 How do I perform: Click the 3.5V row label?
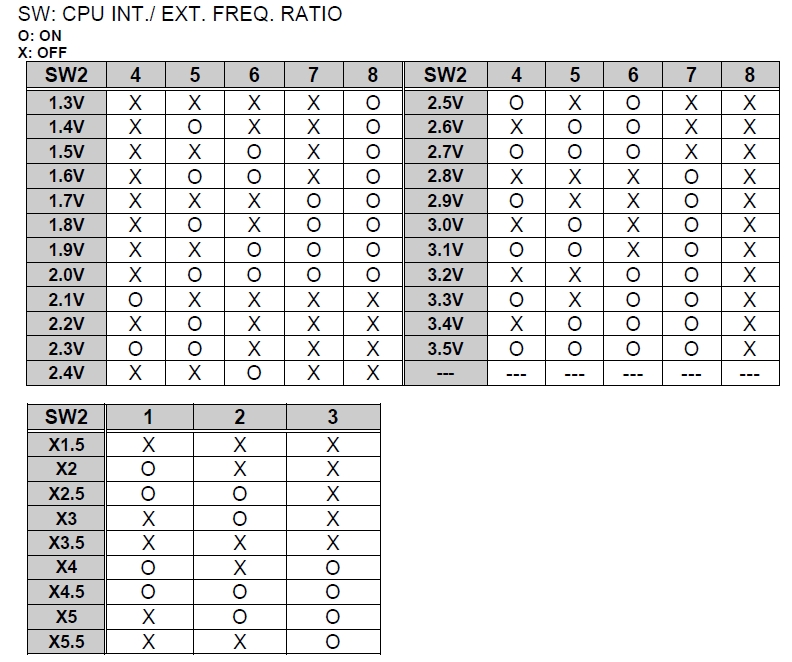point(445,349)
